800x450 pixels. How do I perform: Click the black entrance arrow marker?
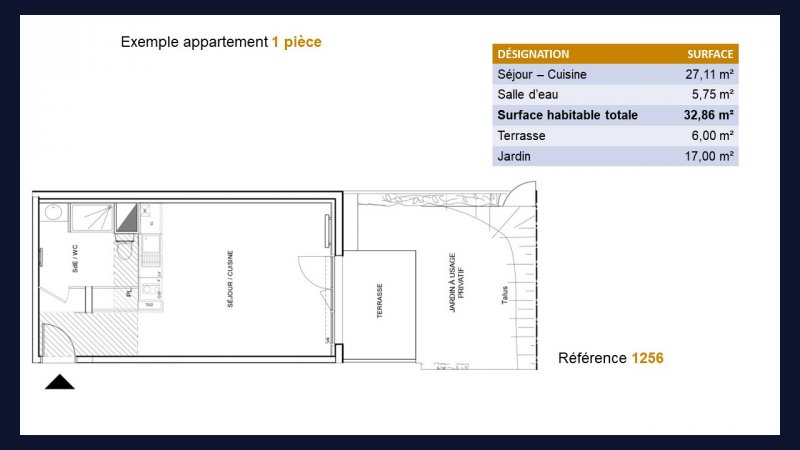click(x=60, y=382)
